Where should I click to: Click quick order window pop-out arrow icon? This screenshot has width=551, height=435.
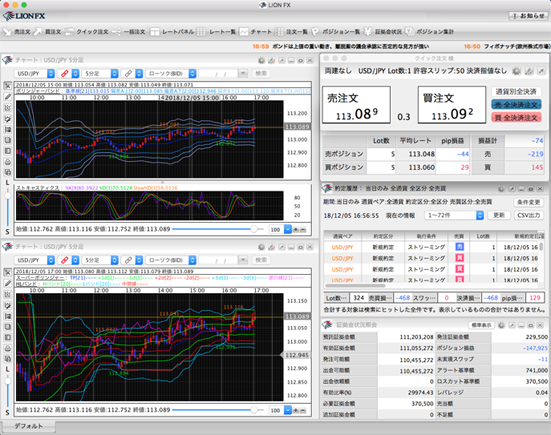[541, 71]
